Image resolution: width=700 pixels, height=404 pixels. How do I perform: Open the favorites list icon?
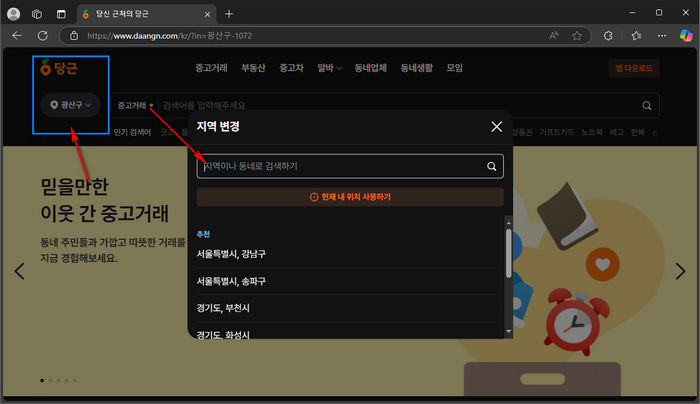pyautogui.click(x=636, y=36)
